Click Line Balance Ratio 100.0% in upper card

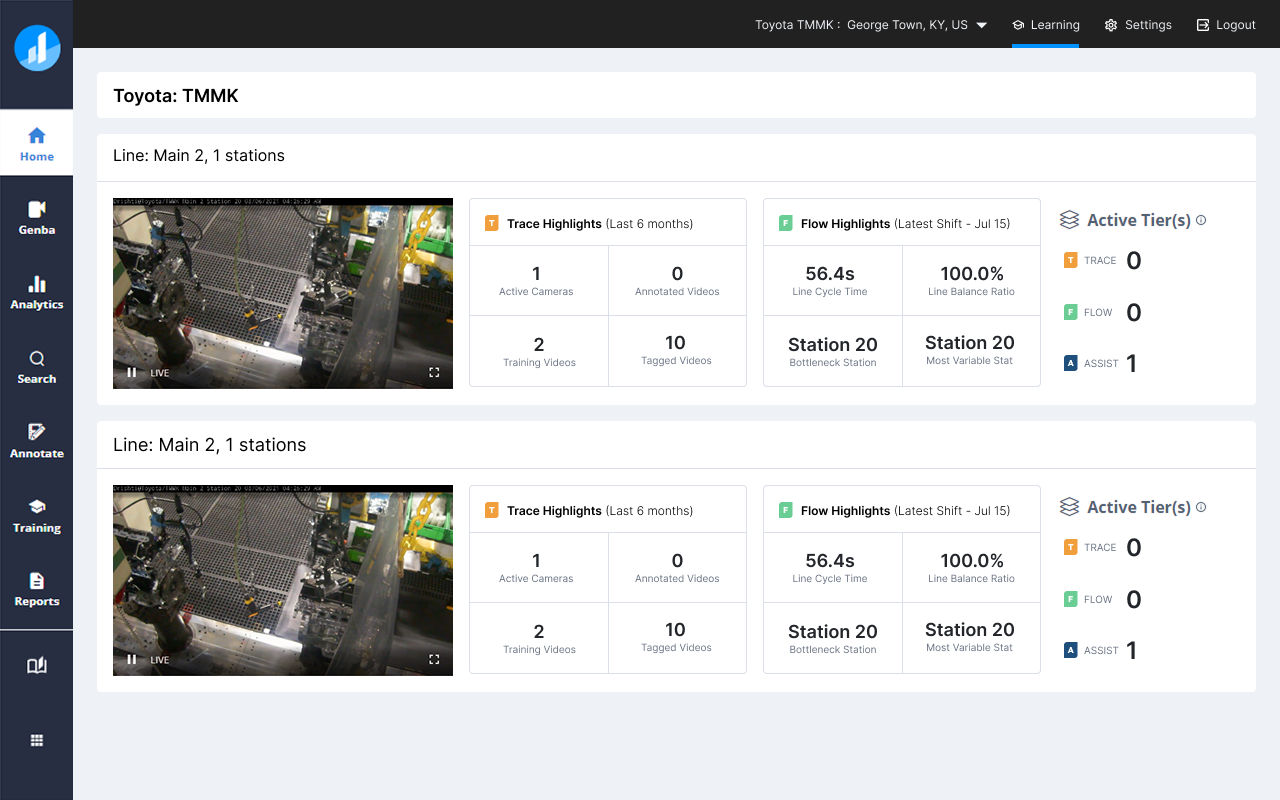[x=972, y=273]
